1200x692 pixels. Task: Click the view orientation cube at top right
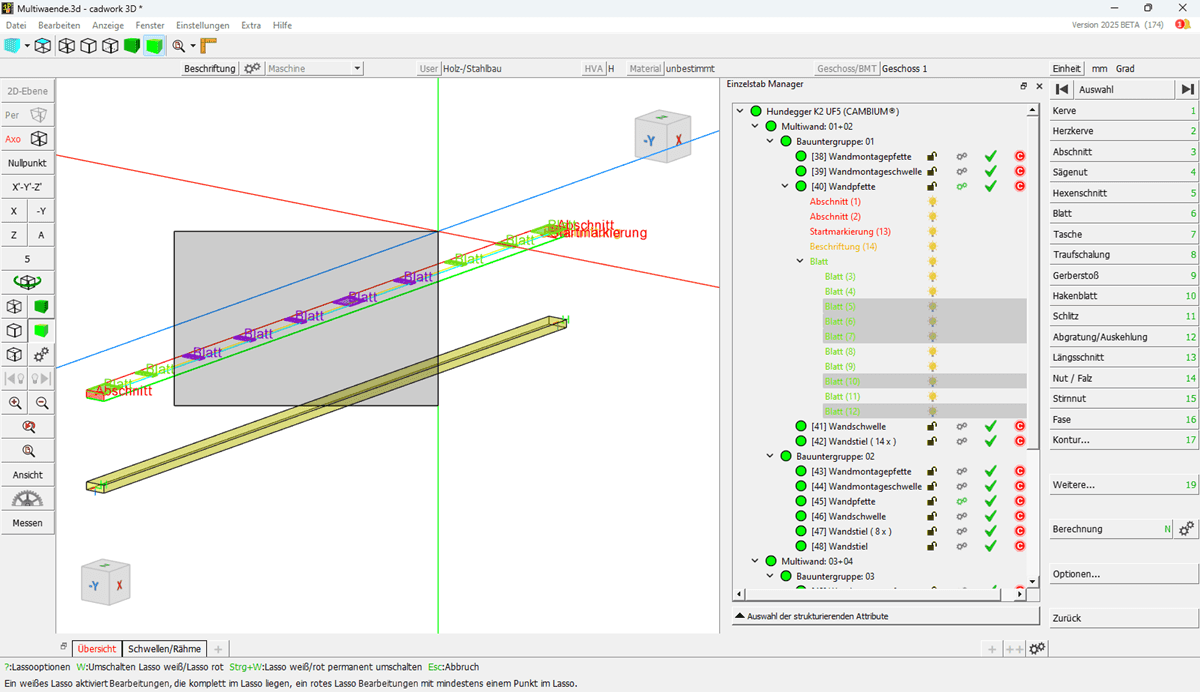pyautogui.click(x=664, y=136)
